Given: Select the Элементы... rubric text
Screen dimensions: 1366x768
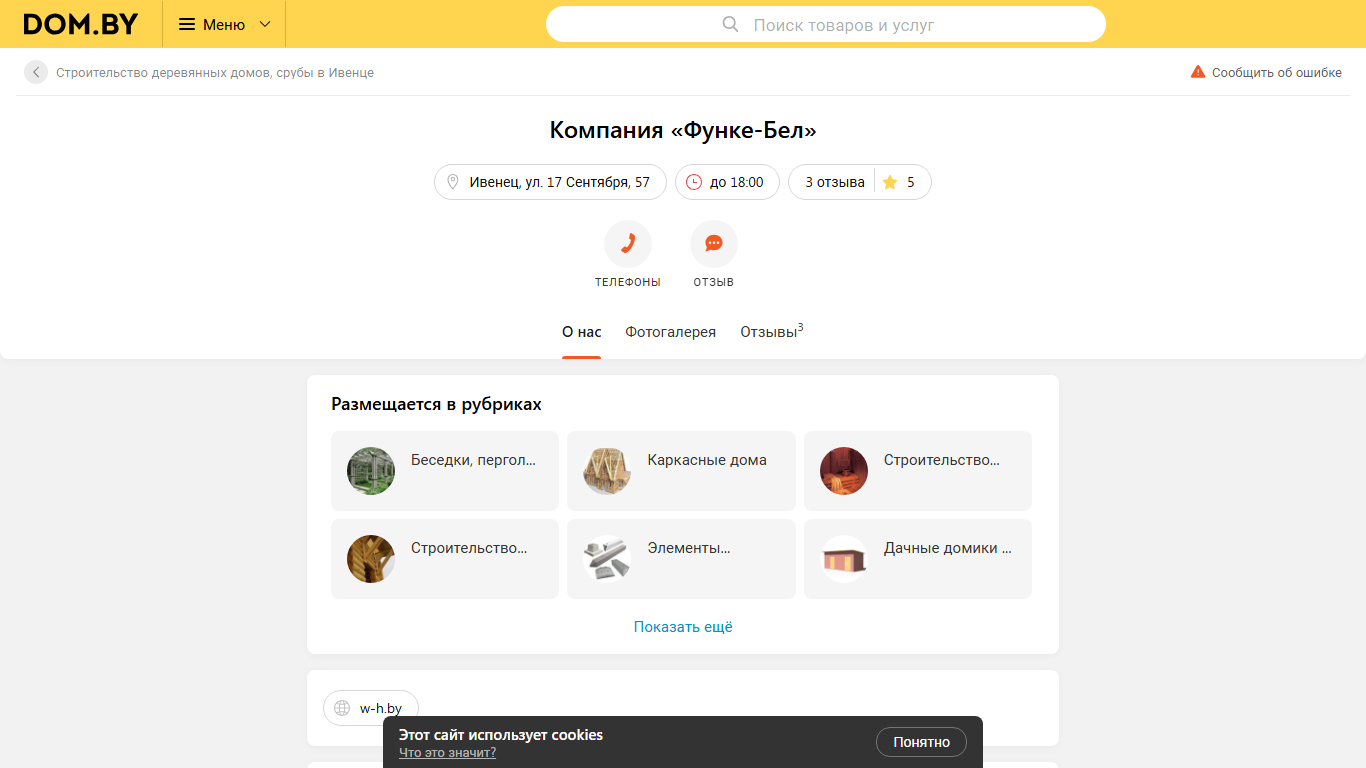Looking at the screenshot, I should click(689, 548).
